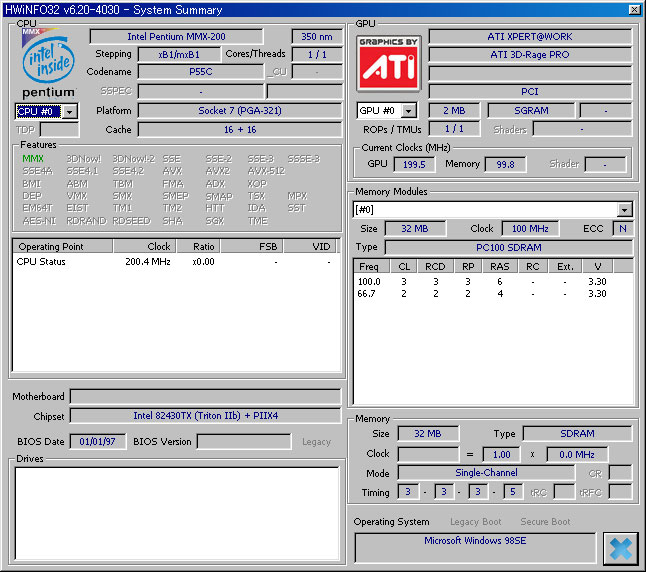
Task: Expand the memory module [#0] dropdown
Action: pyautogui.click(x=624, y=210)
